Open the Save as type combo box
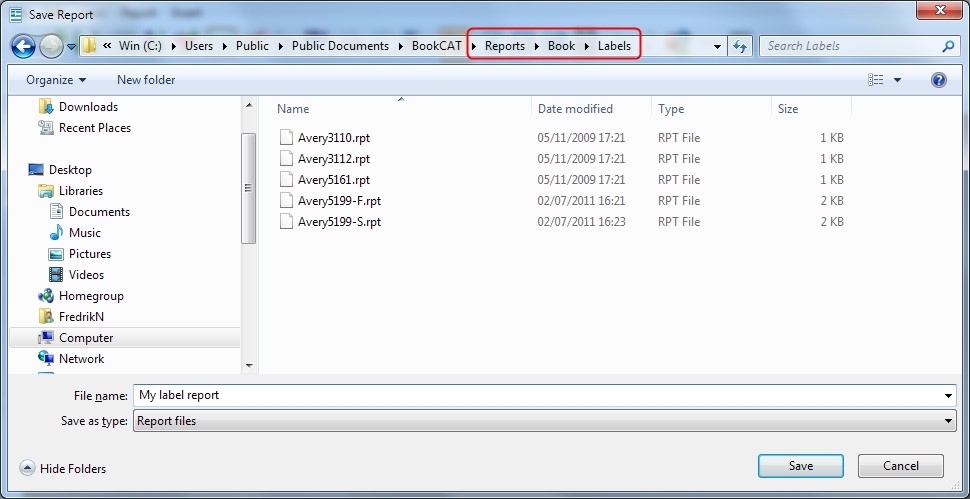The height and width of the screenshot is (499, 970). tap(544, 421)
